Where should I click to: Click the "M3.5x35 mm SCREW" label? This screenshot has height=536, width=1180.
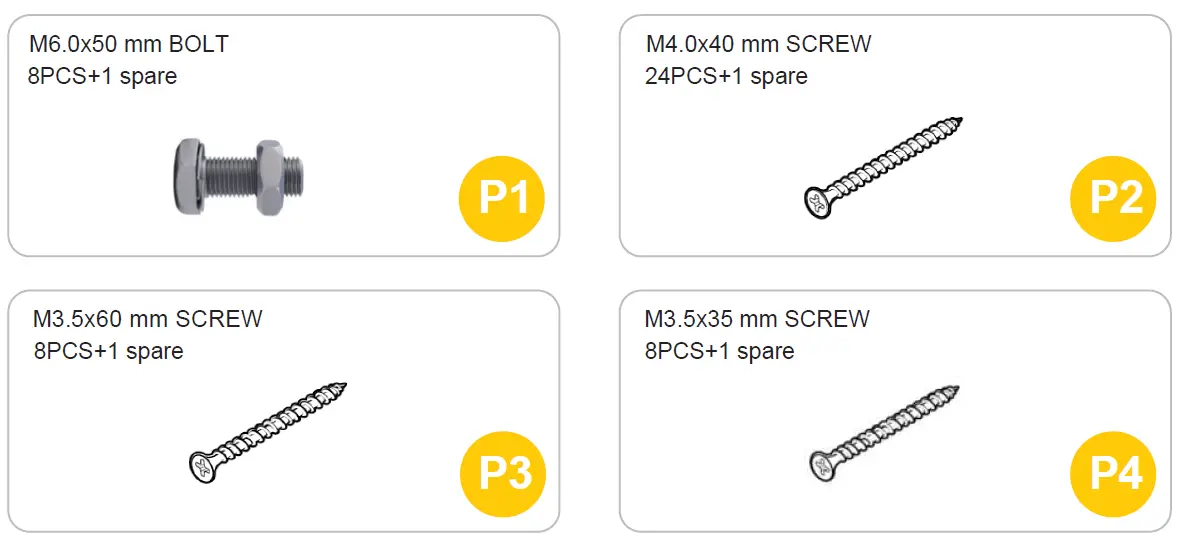pos(757,319)
